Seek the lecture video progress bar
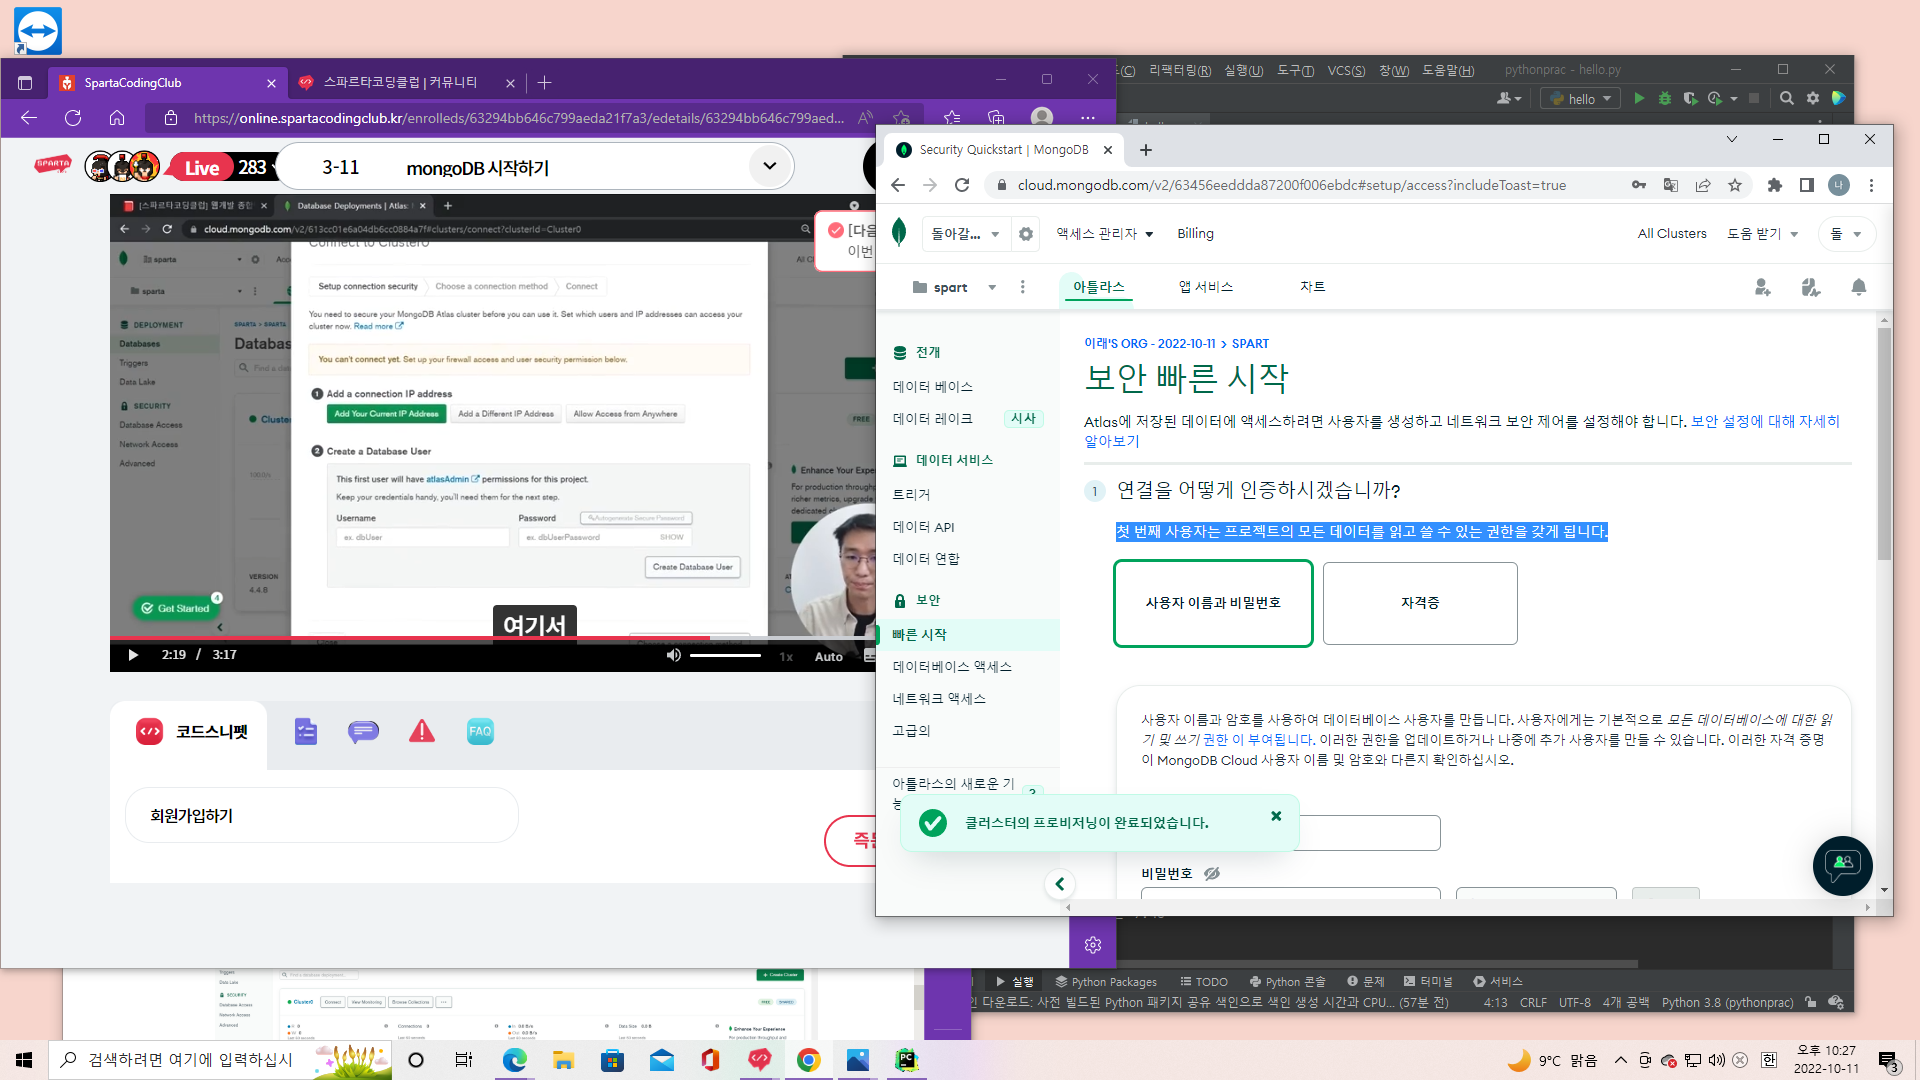1920x1080 pixels. tap(493, 637)
